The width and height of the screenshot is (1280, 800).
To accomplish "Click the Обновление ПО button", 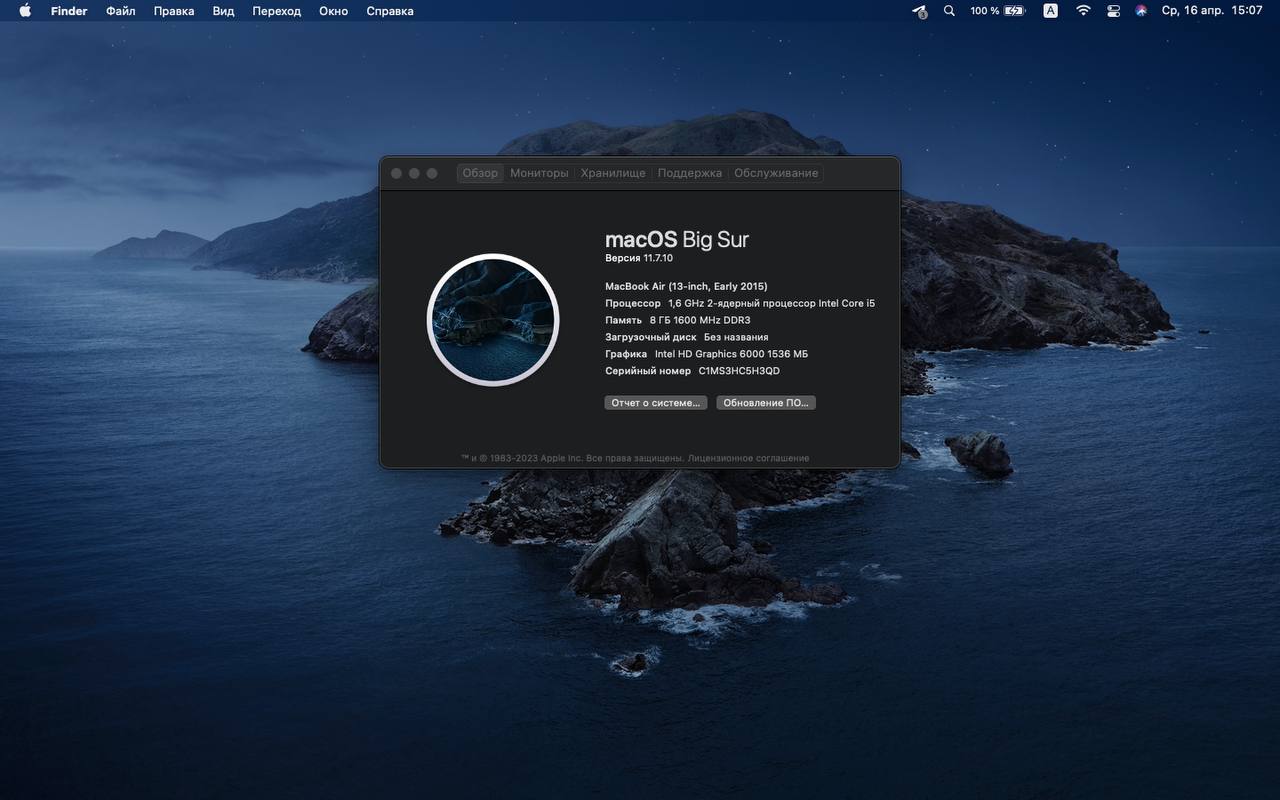I will click(766, 403).
